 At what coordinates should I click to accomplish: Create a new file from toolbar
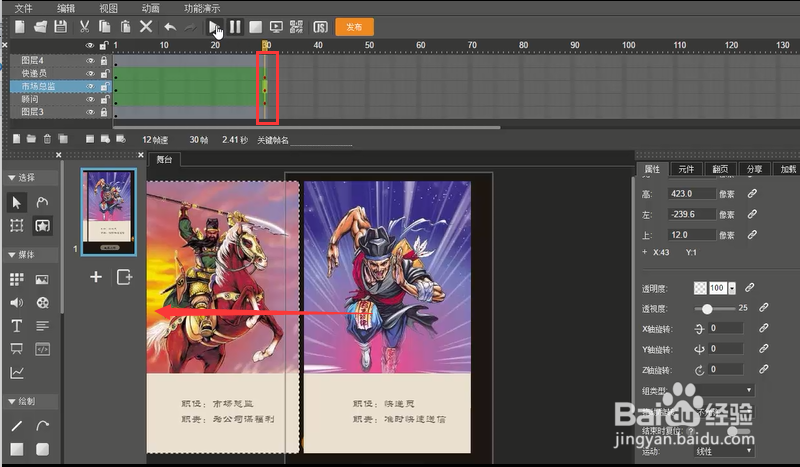click(20, 27)
